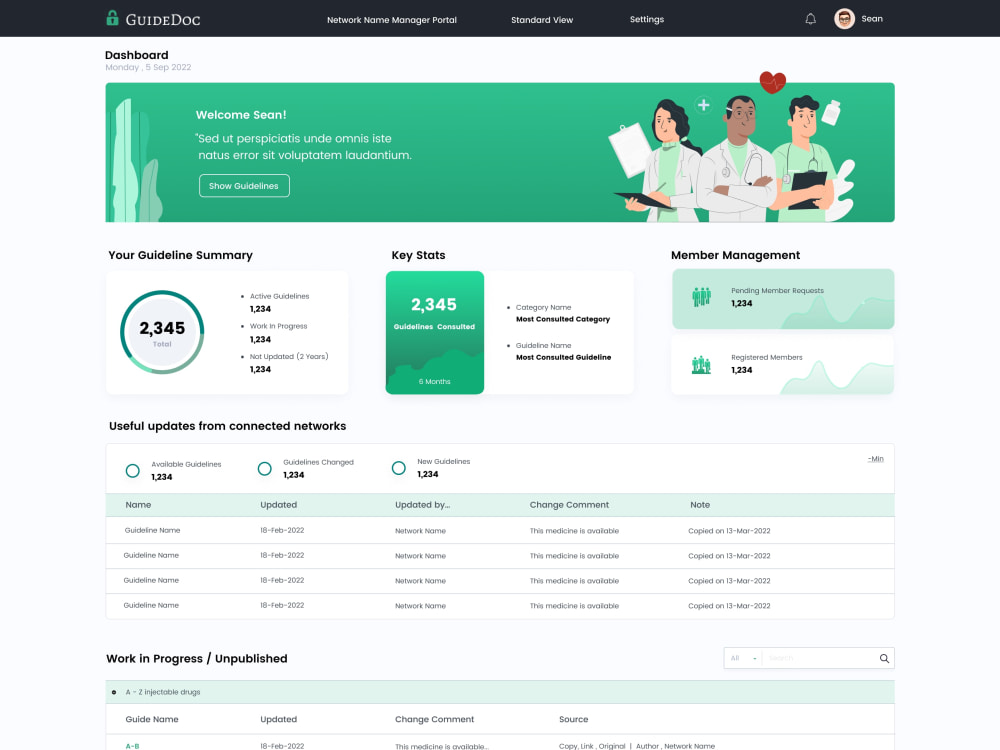Click Most Consulted Category text

562,319
